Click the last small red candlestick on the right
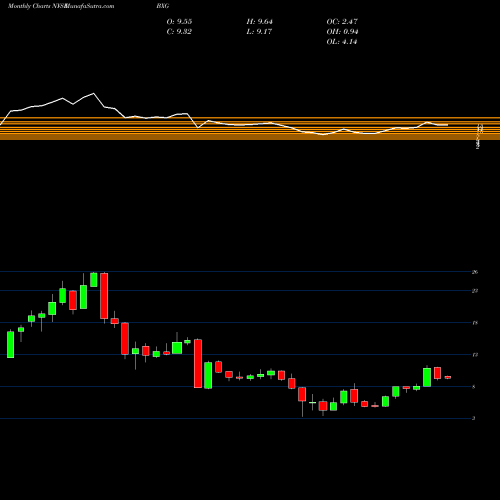Screen dimensions: 500x500 pyautogui.click(x=448, y=377)
